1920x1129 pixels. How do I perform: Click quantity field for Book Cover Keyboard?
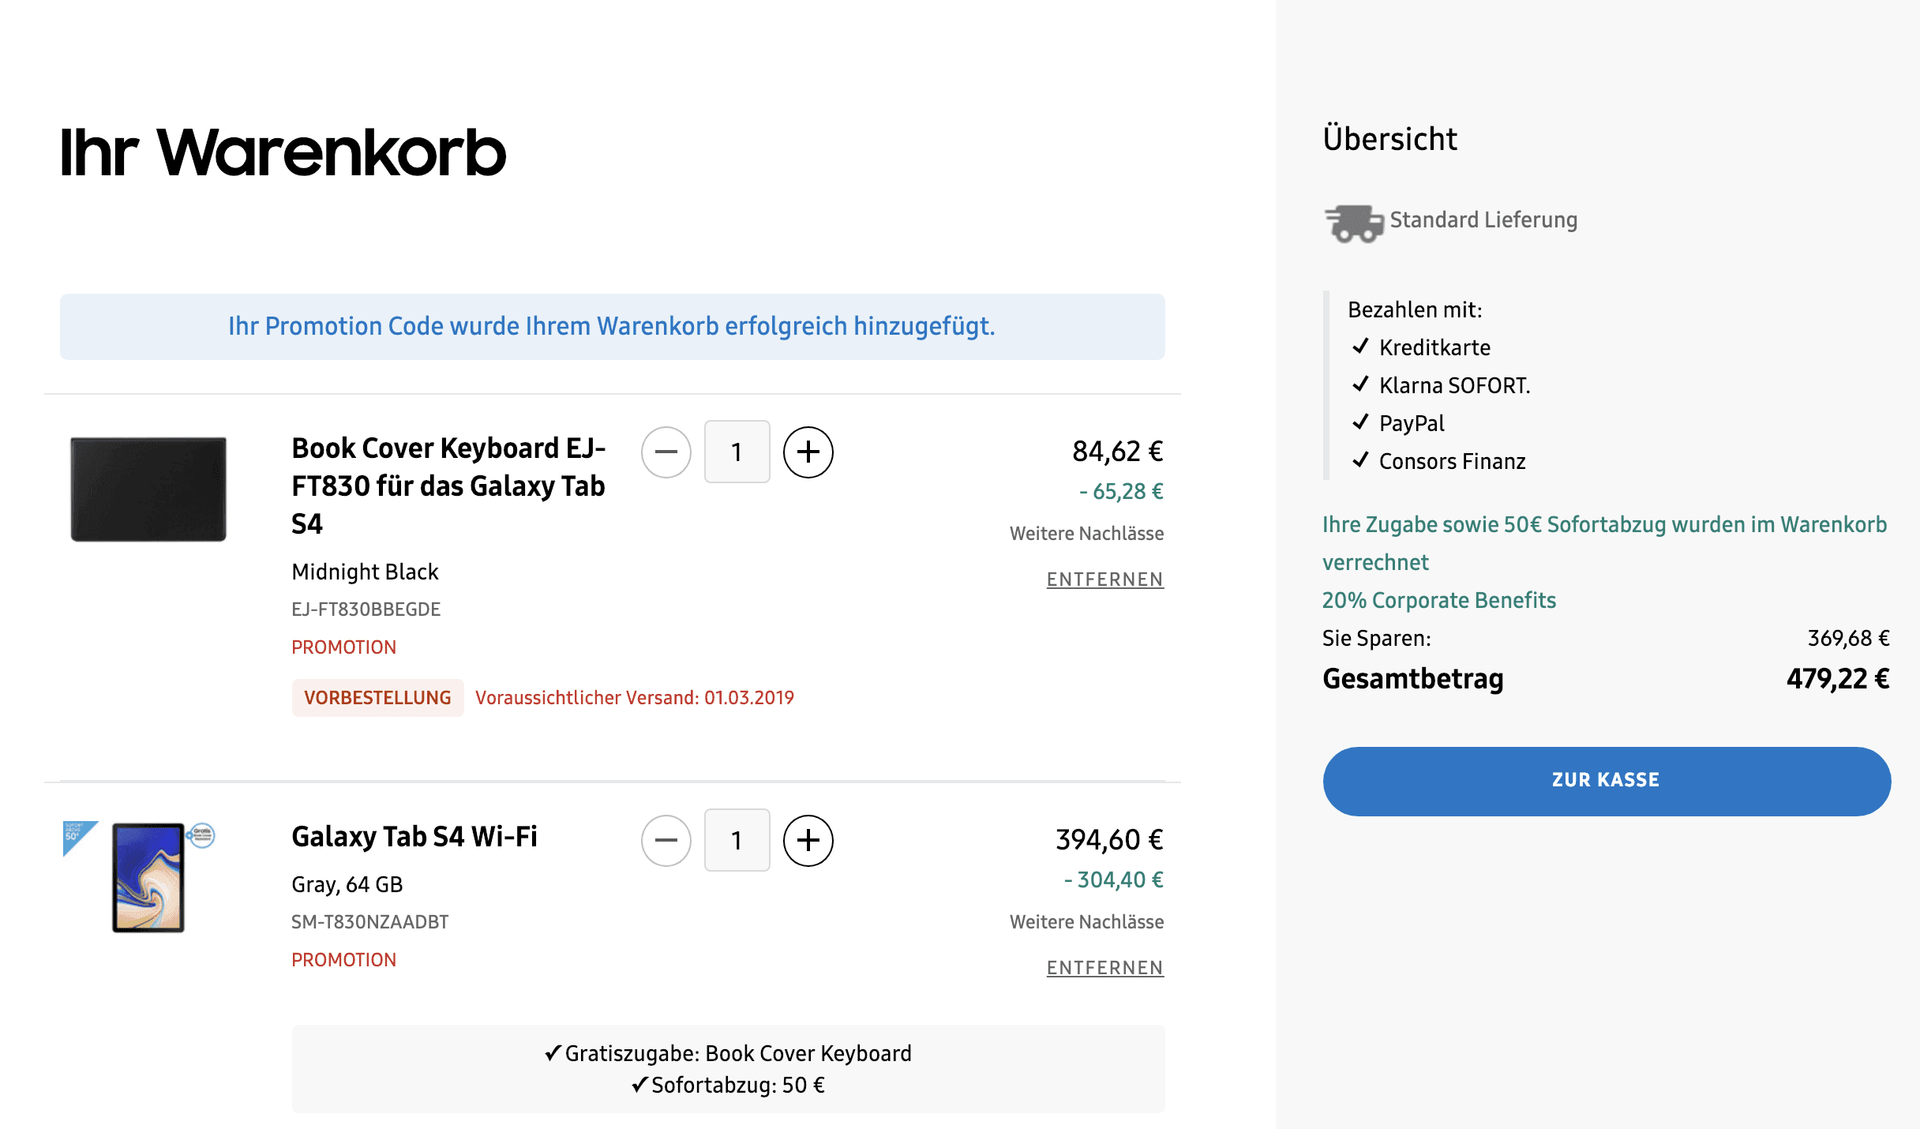click(x=737, y=452)
